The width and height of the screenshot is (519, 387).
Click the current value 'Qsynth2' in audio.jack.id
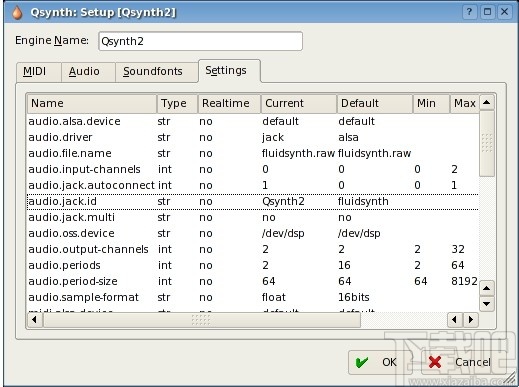[x=283, y=202]
